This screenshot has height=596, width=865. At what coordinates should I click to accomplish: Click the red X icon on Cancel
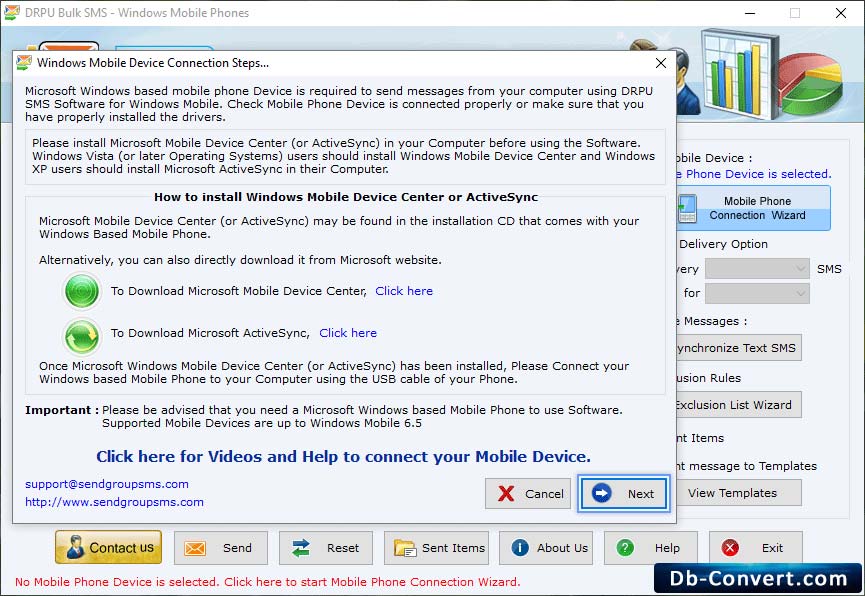(x=505, y=493)
